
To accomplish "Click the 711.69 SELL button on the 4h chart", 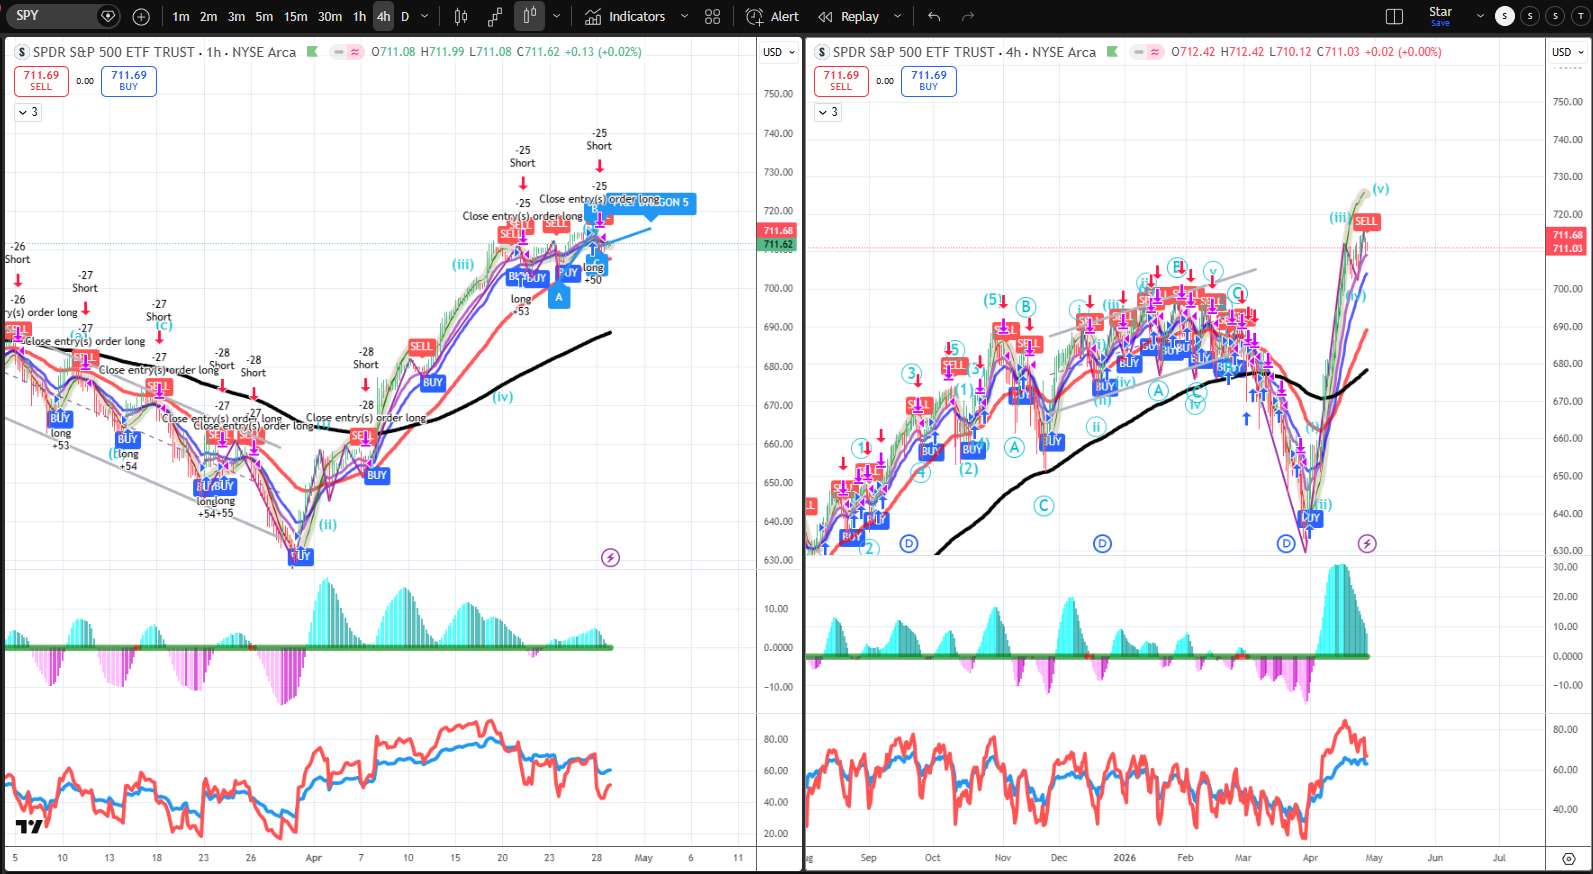I will (x=841, y=81).
